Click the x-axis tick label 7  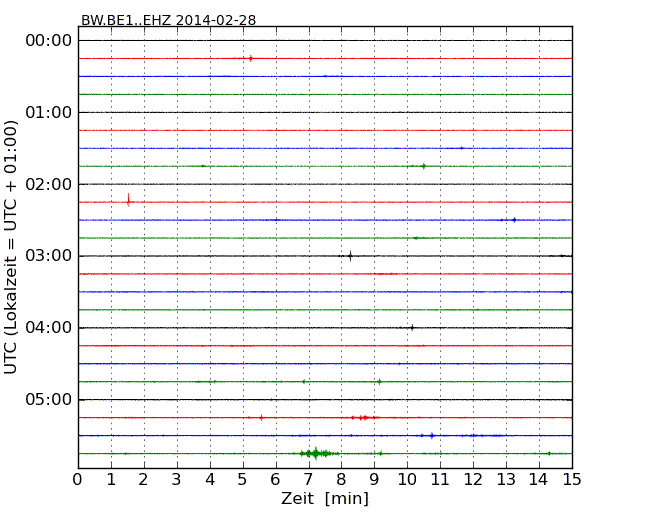tap(308, 480)
